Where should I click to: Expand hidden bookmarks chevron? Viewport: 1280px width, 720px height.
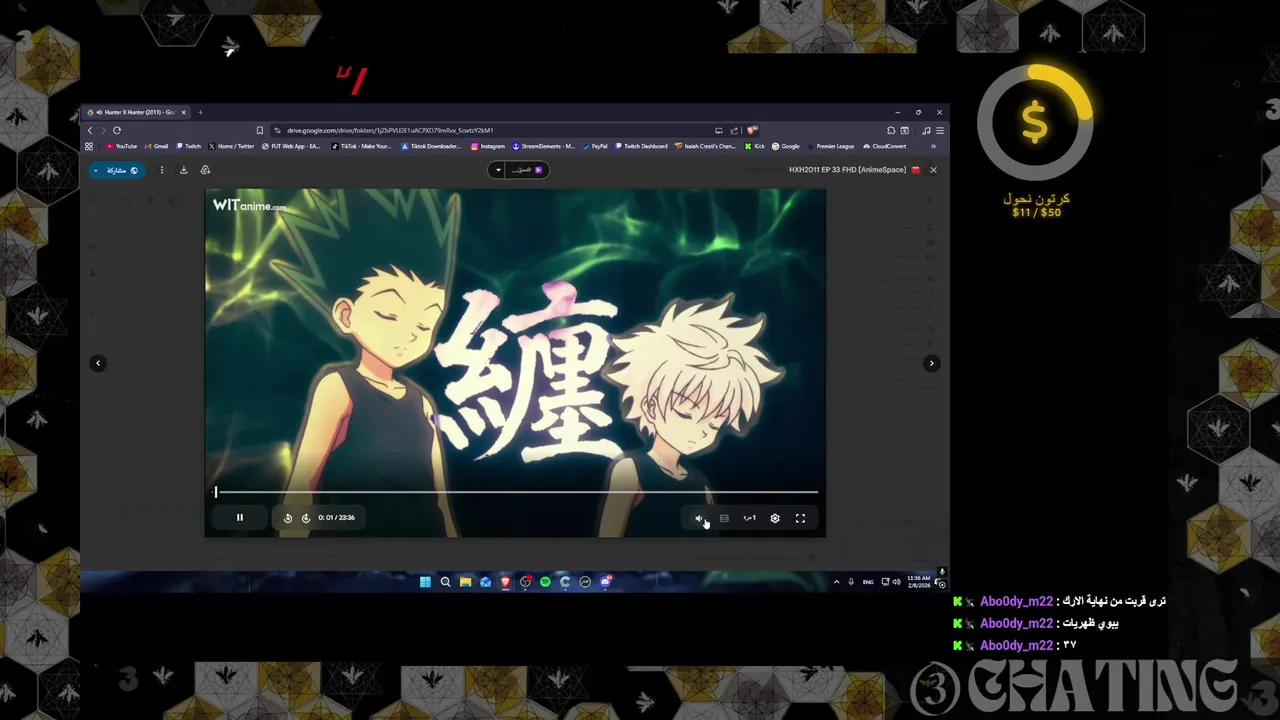pyautogui.click(x=933, y=146)
